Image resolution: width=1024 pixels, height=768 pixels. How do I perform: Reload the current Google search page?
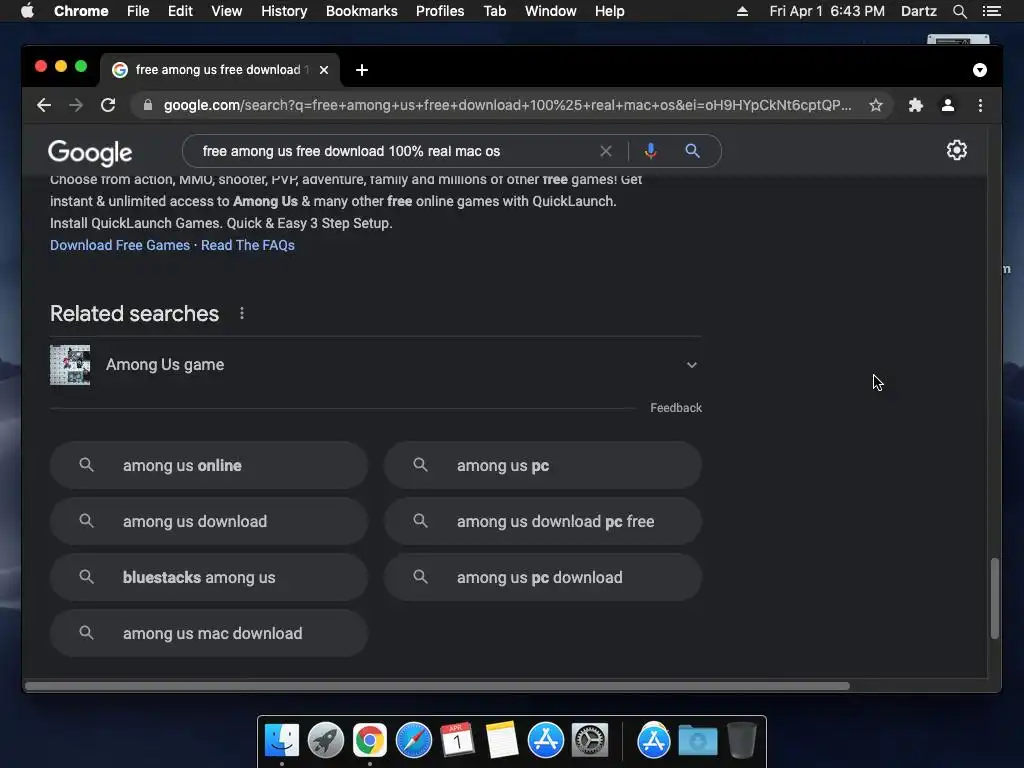[108, 105]
